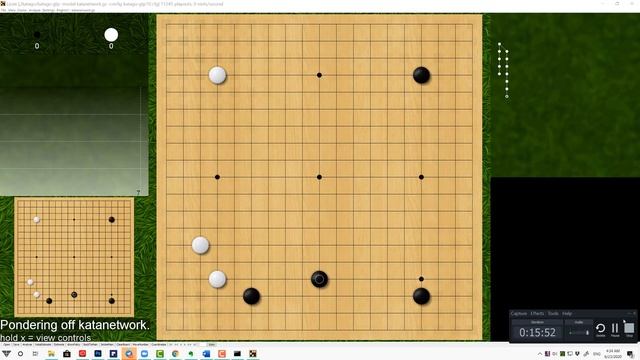This screenshot has height=360, width=640.
Task: Open File Explorer from taskbar
Action: point(51,353)
